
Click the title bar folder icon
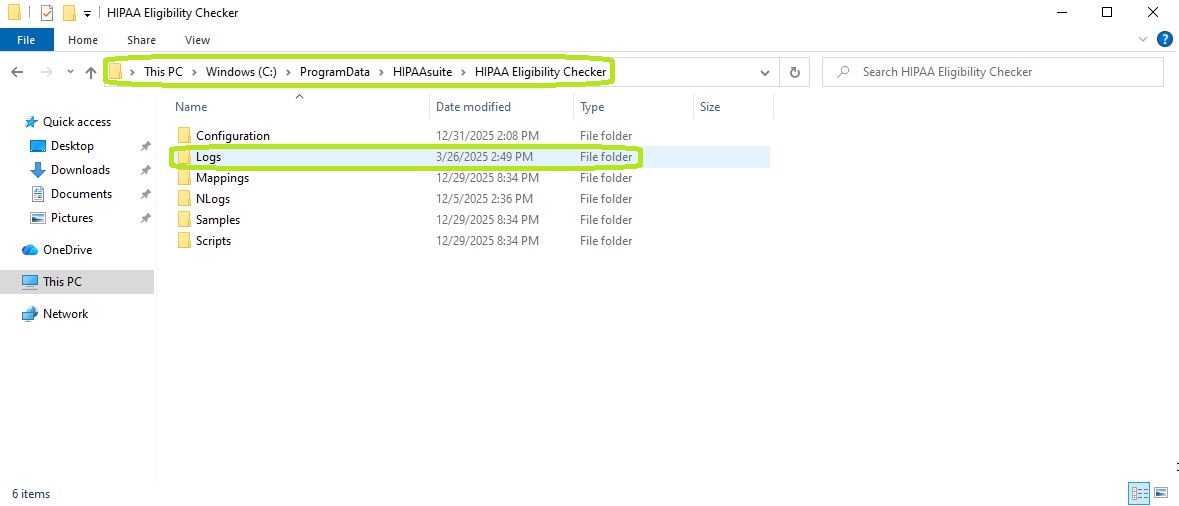[14, 13]
